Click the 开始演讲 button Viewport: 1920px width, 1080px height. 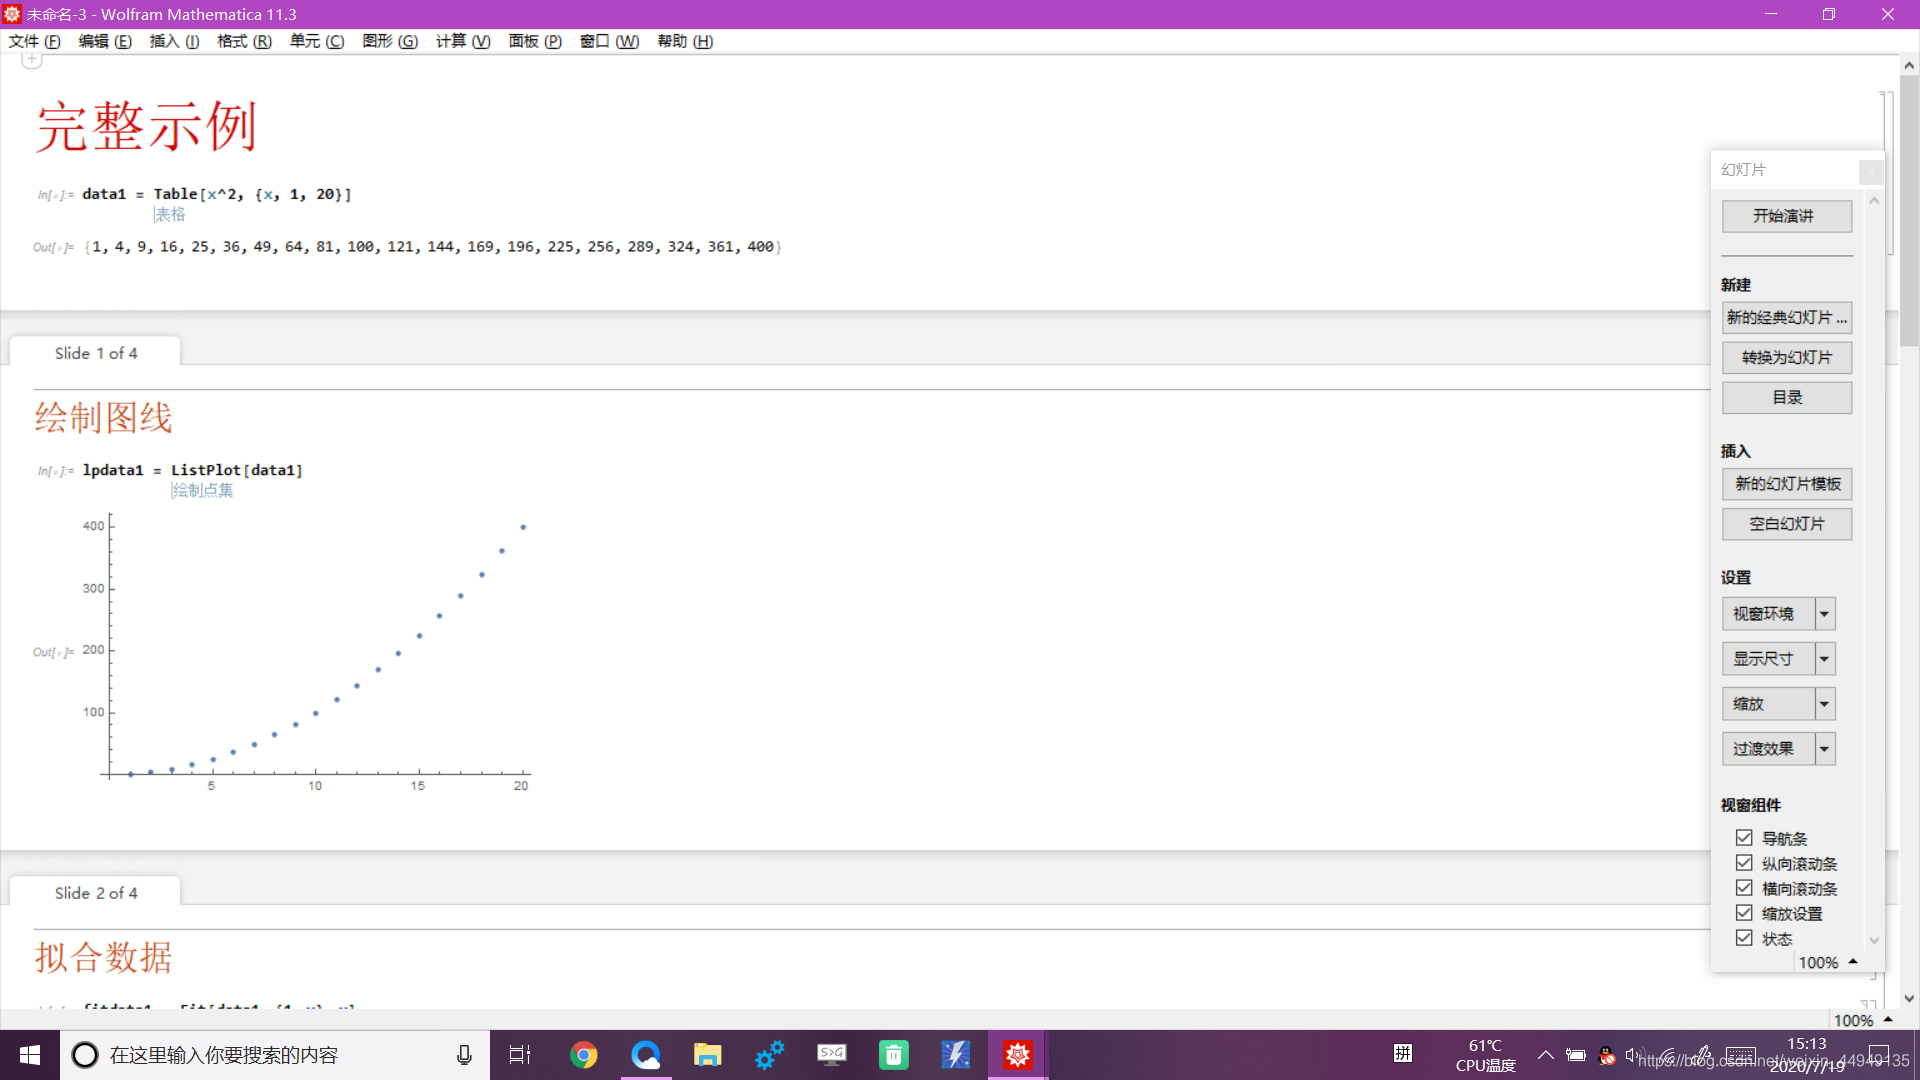pos(1786,216)
